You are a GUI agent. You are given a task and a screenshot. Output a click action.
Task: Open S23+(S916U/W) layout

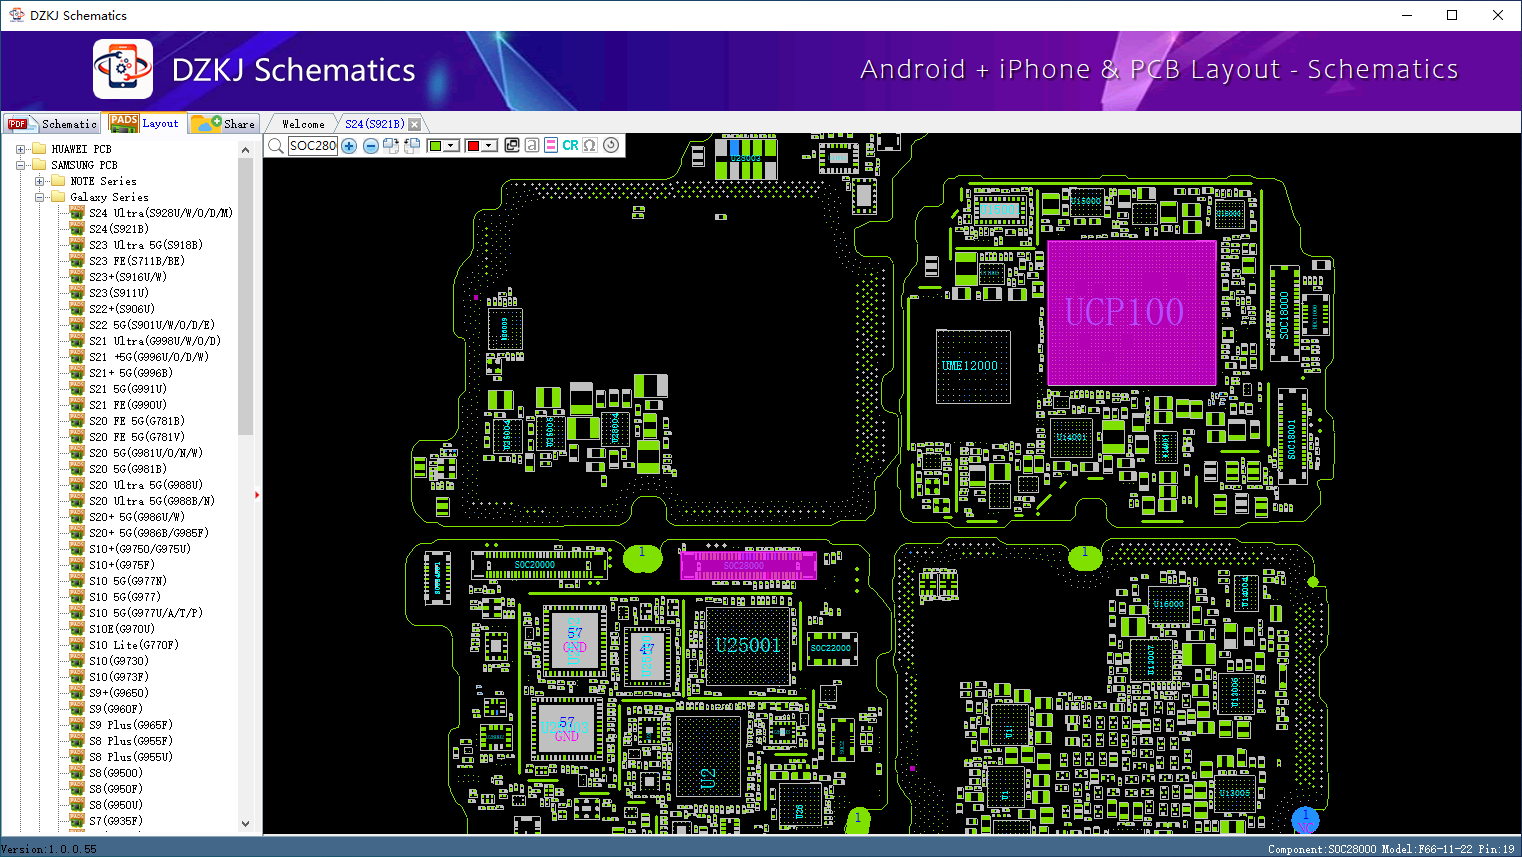(x=127, y=277)
